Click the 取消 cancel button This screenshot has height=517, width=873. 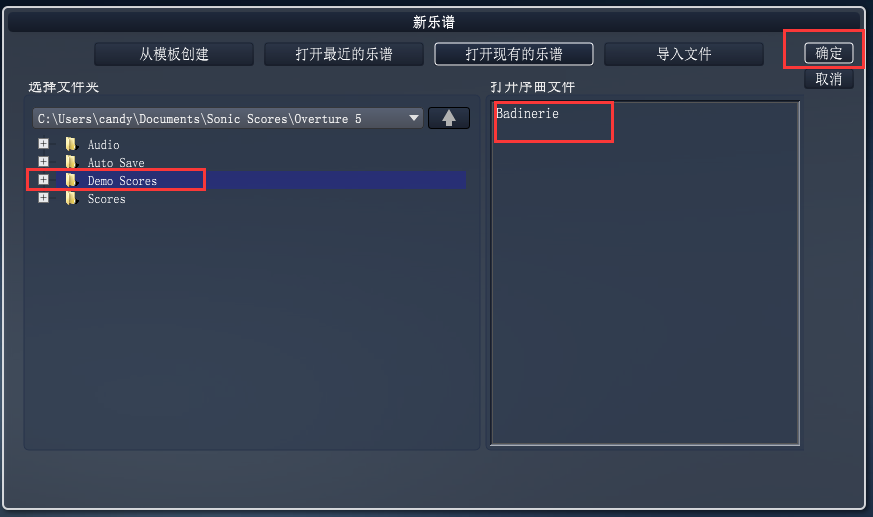(x=828, y=79)
